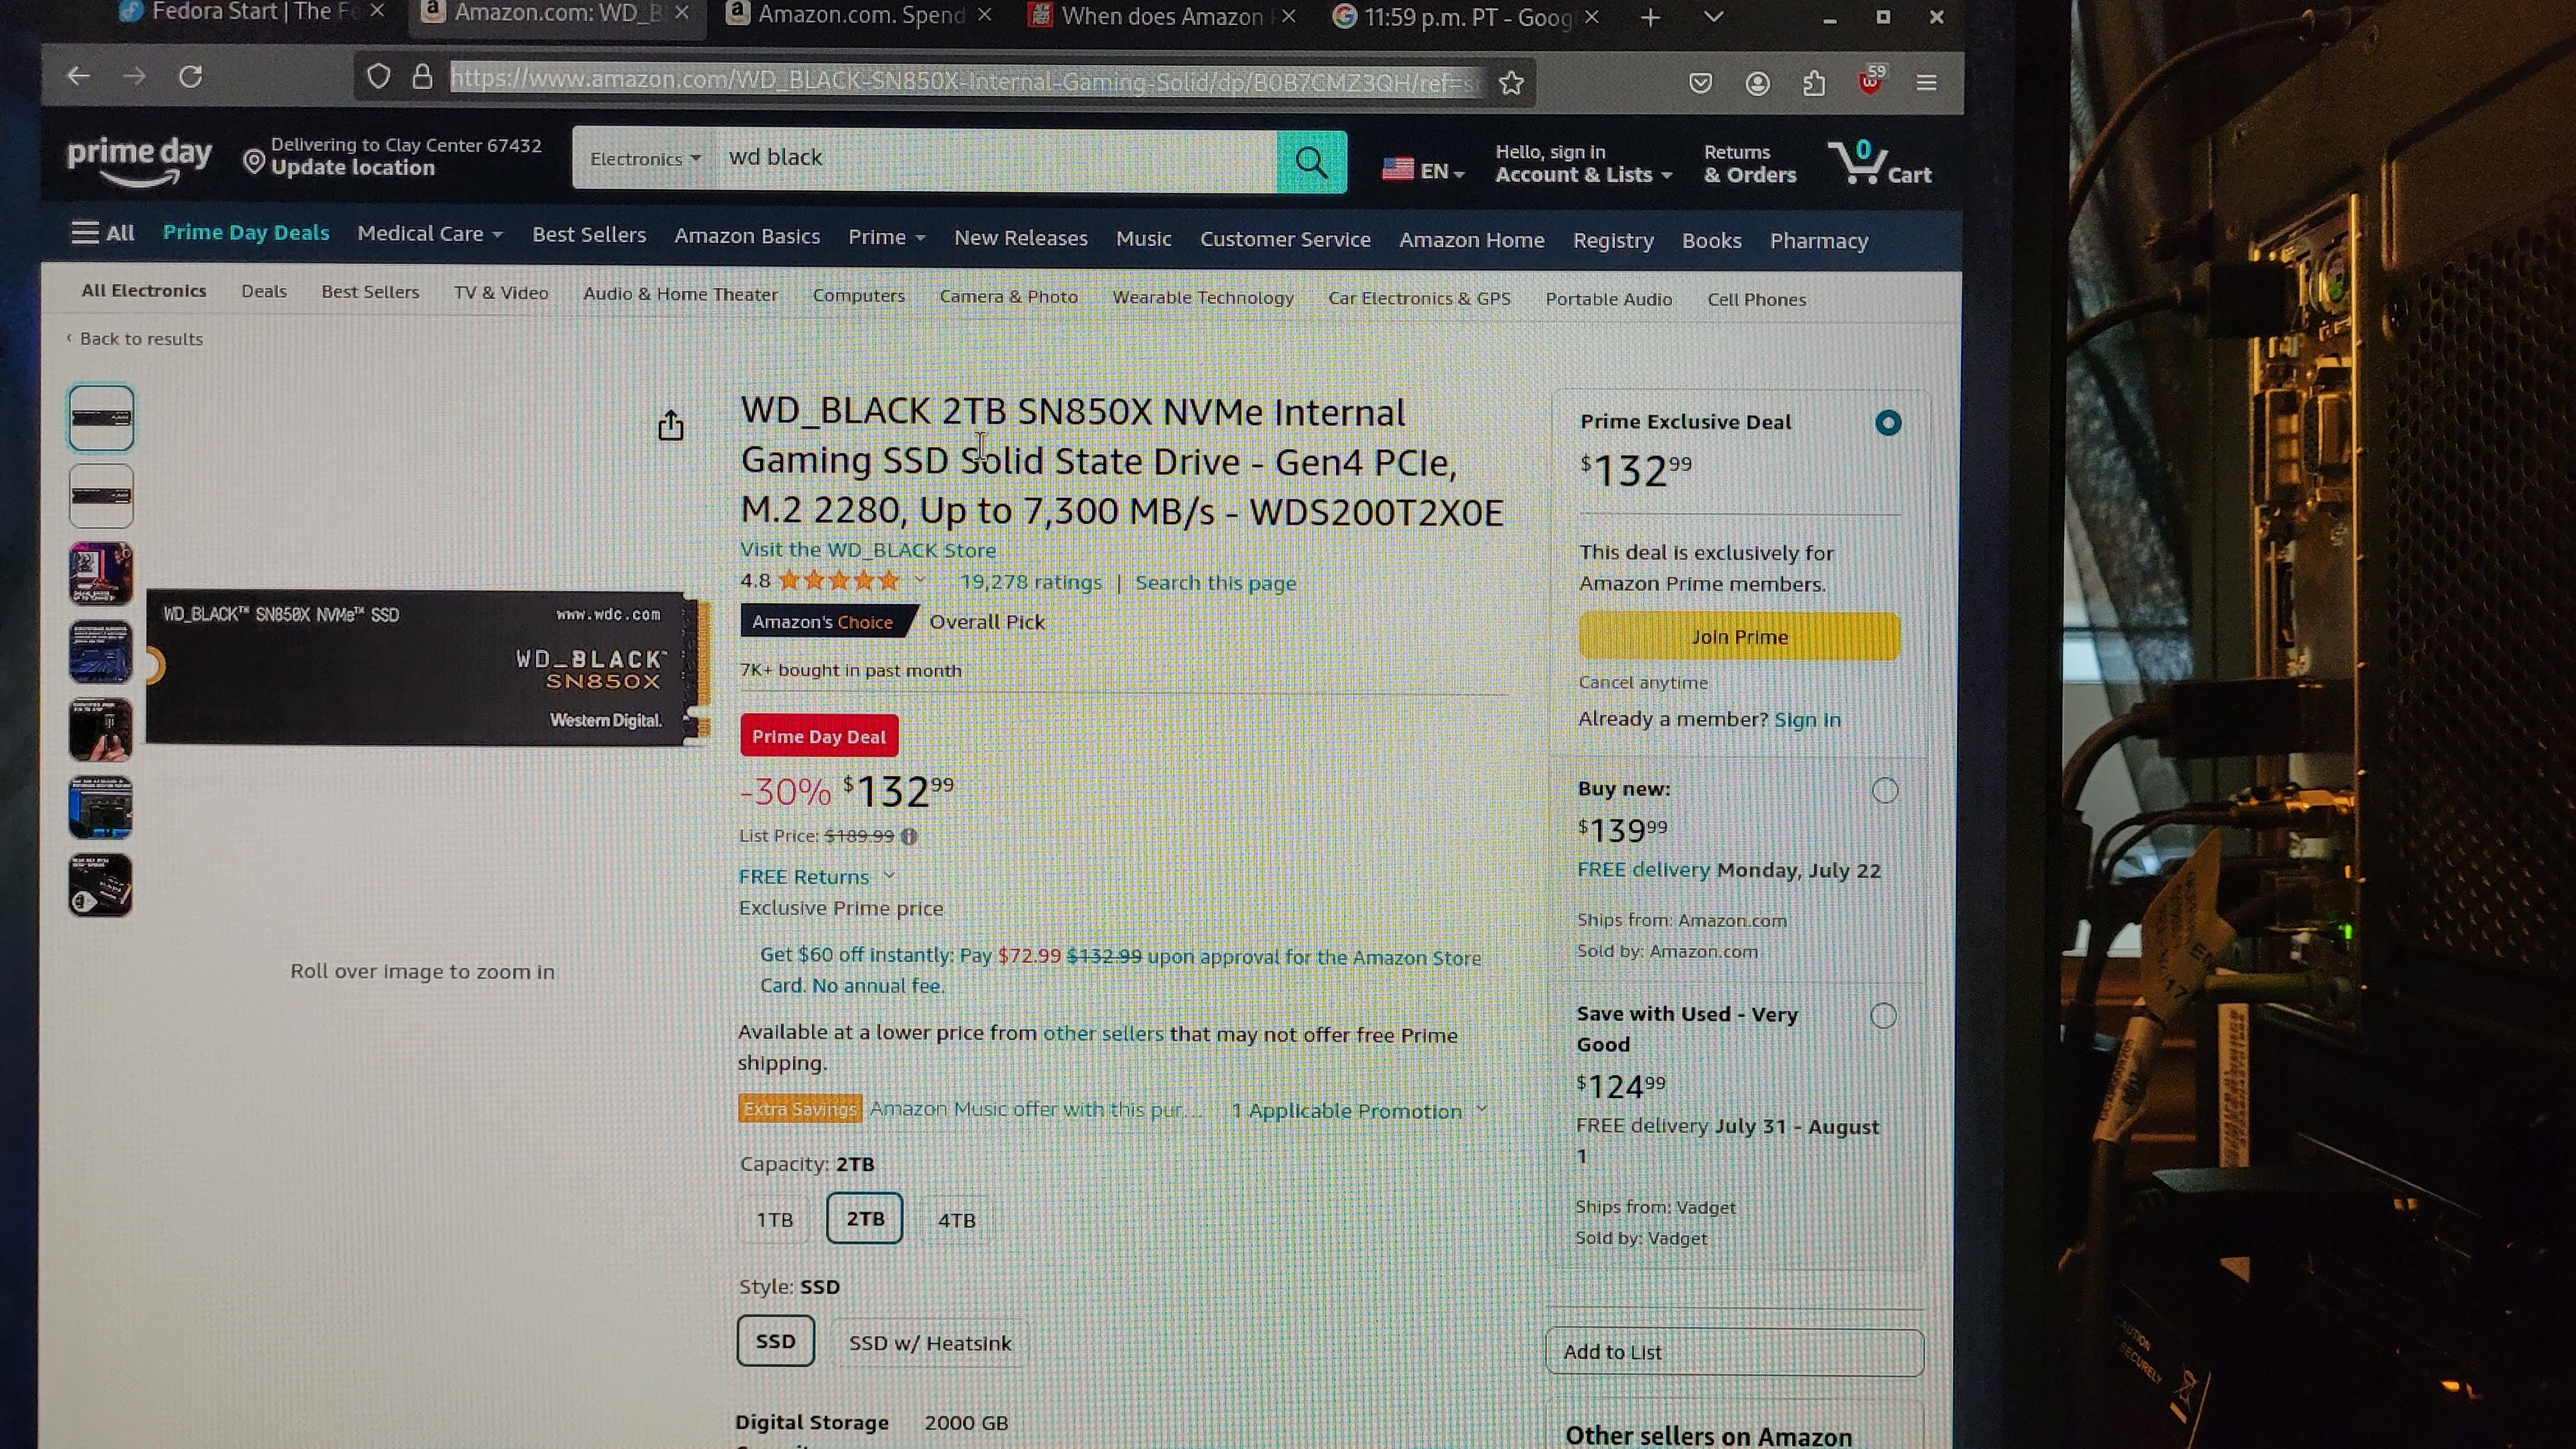Screen dimensions: 2576x1449
Task: Click the list price info icon
Action: pos(908,836)
